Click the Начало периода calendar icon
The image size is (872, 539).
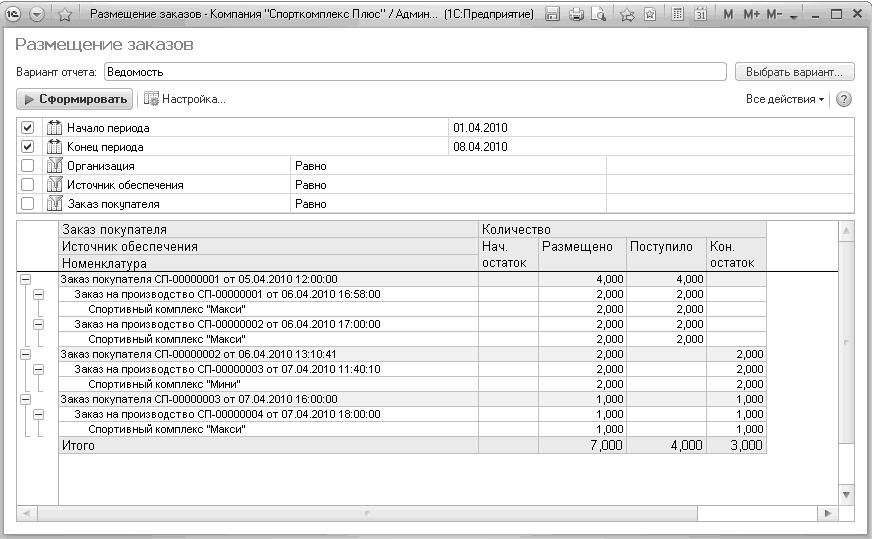point(54,127)
